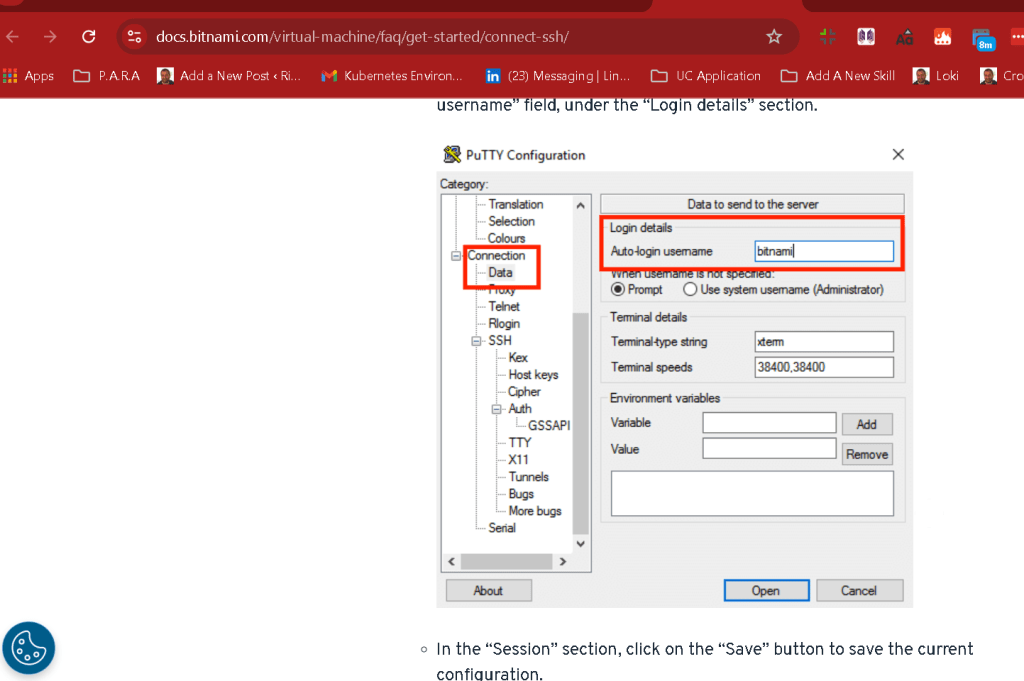Close the PuTTY Configuration dialog

coord(898,154)
